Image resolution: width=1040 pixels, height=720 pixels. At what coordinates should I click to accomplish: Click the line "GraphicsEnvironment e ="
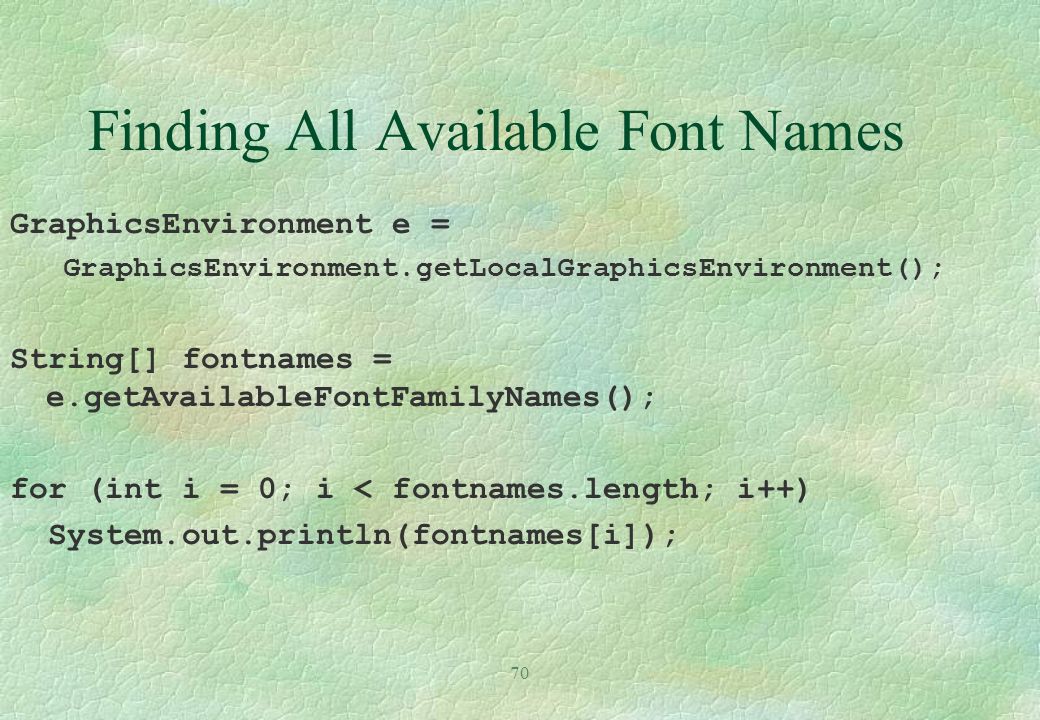[x=230, y=225]
